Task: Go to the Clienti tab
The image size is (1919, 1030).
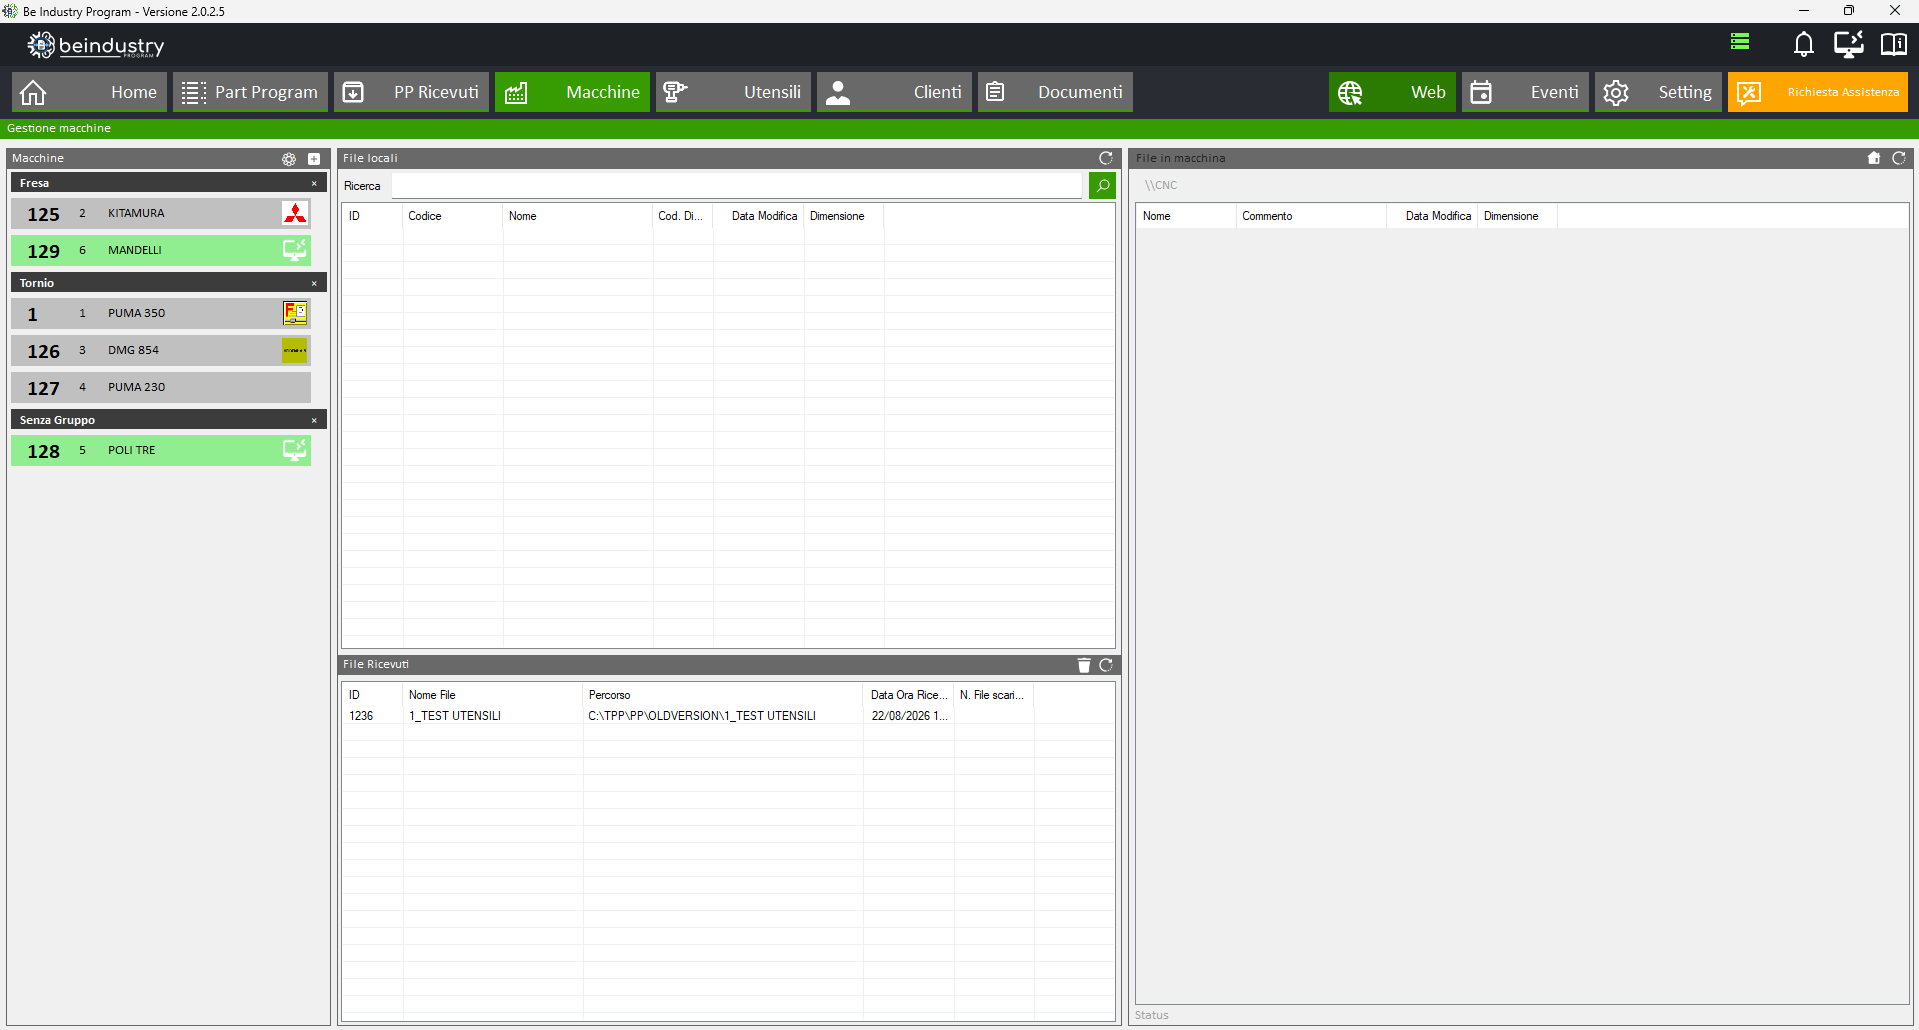Action: 894,92
